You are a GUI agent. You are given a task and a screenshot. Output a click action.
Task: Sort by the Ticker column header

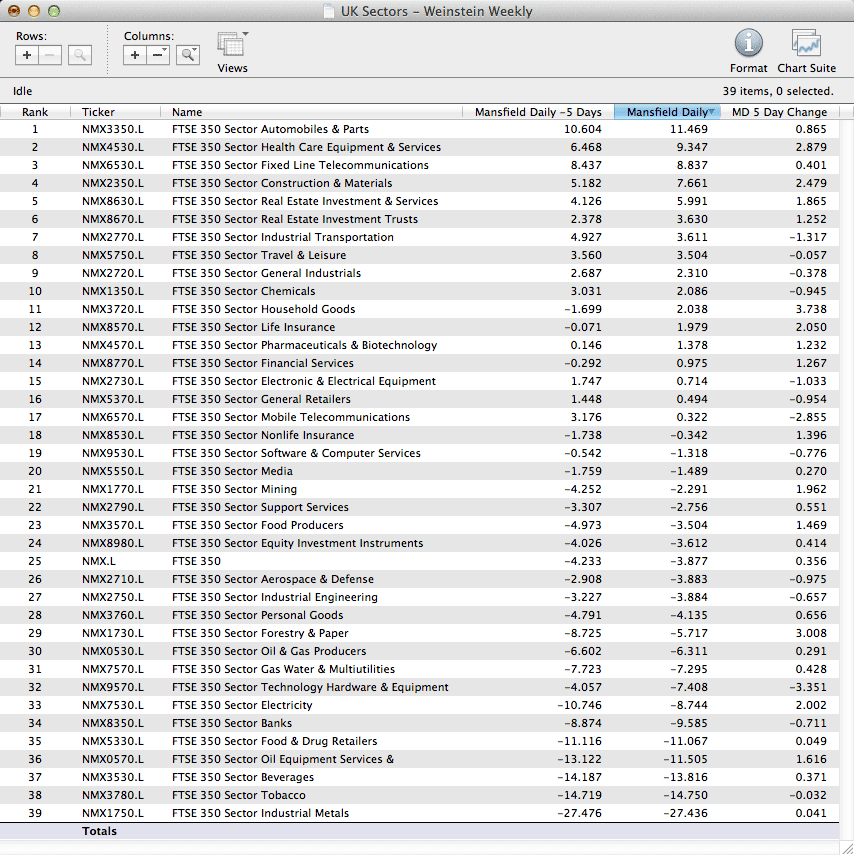(98, 112)
